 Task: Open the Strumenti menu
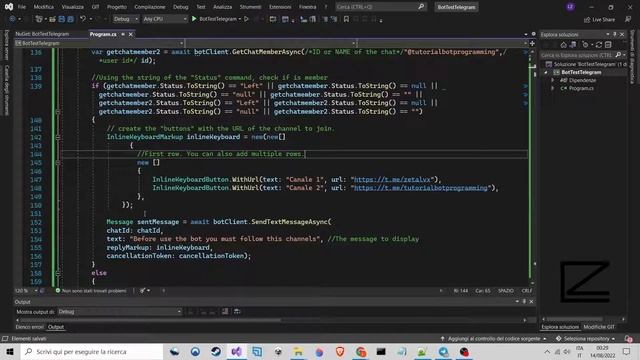tap(250, 7)
